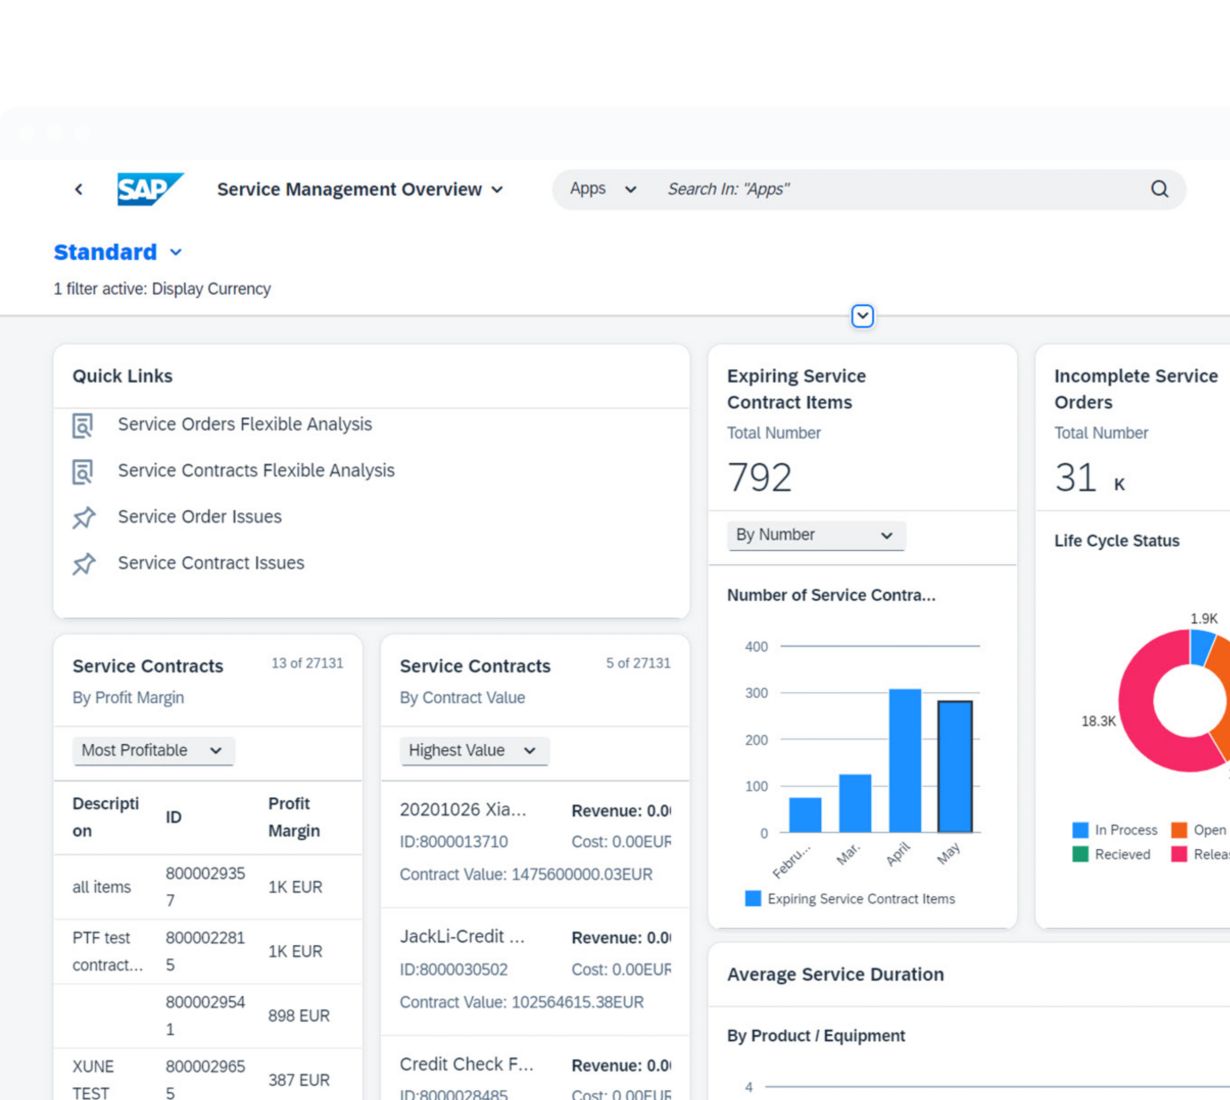Click the pin icon beside Service Order Issues
The width and height of the screenshot is (1230, 1100).
click(84, 517)
